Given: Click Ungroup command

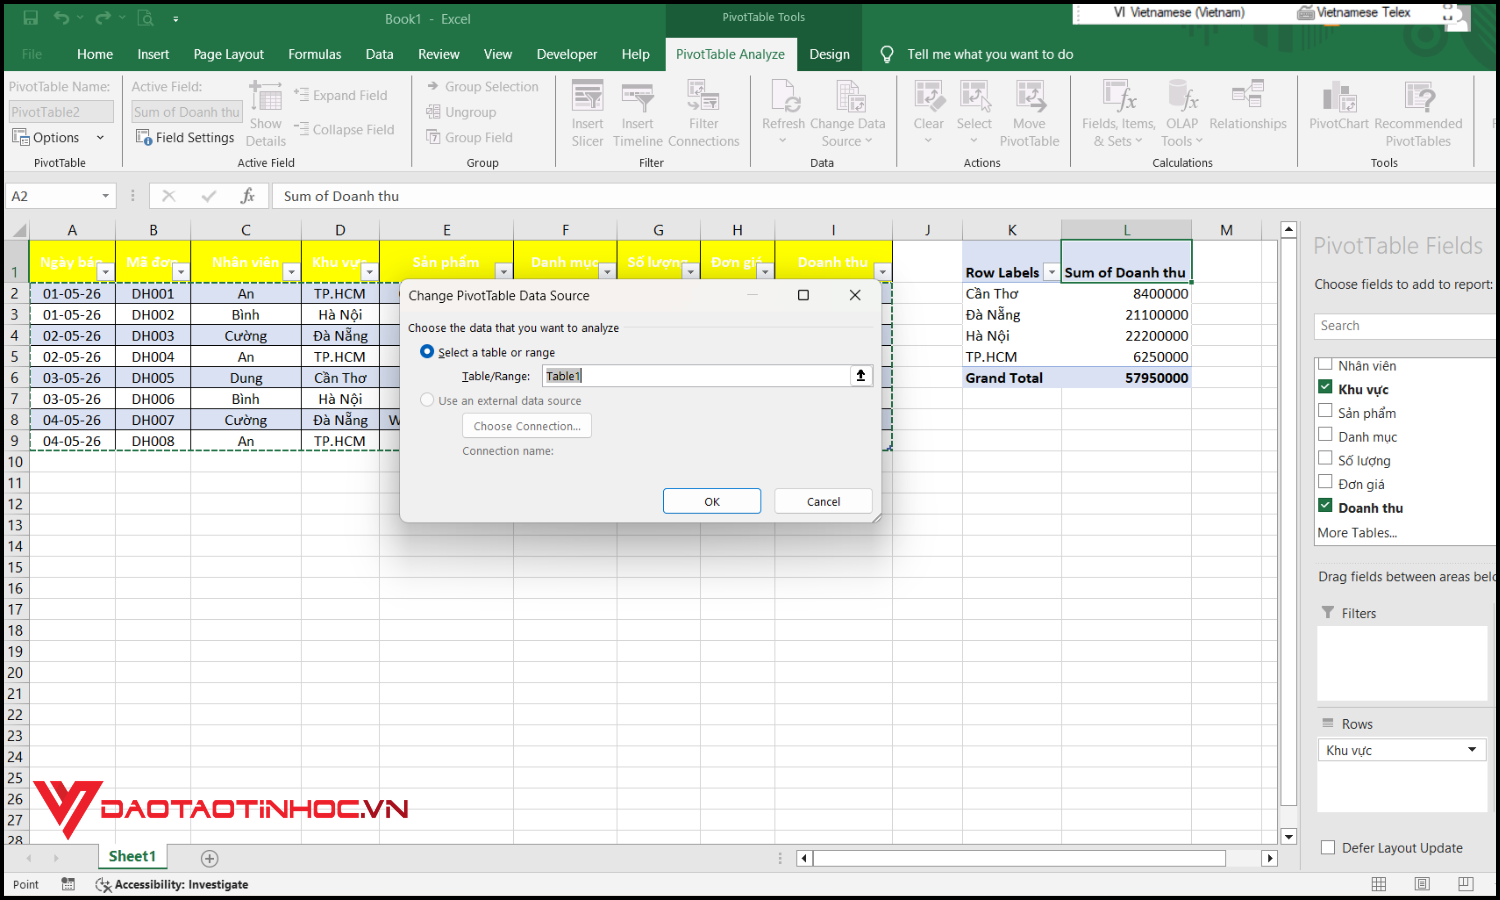Looking at the screenshot, I should click(x=461, y=112).
